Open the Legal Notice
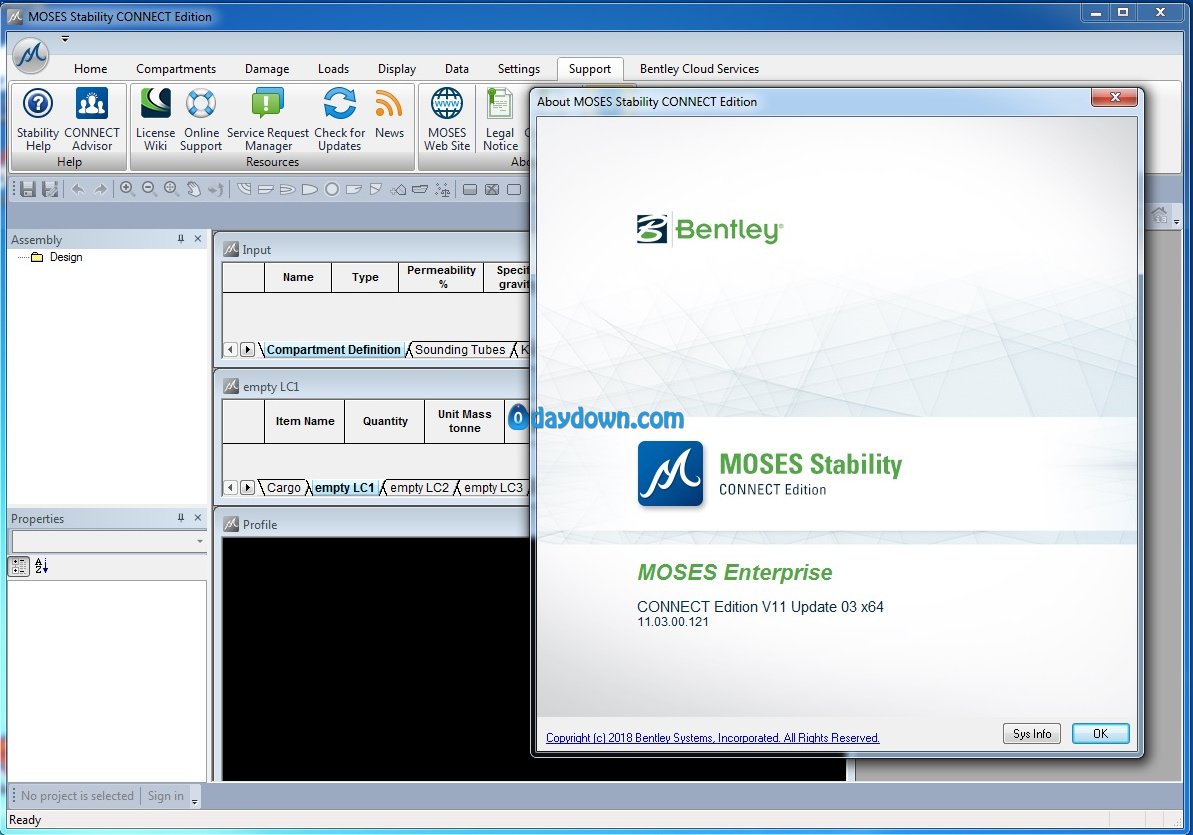Screen dimensions: 1193x835 500,120
